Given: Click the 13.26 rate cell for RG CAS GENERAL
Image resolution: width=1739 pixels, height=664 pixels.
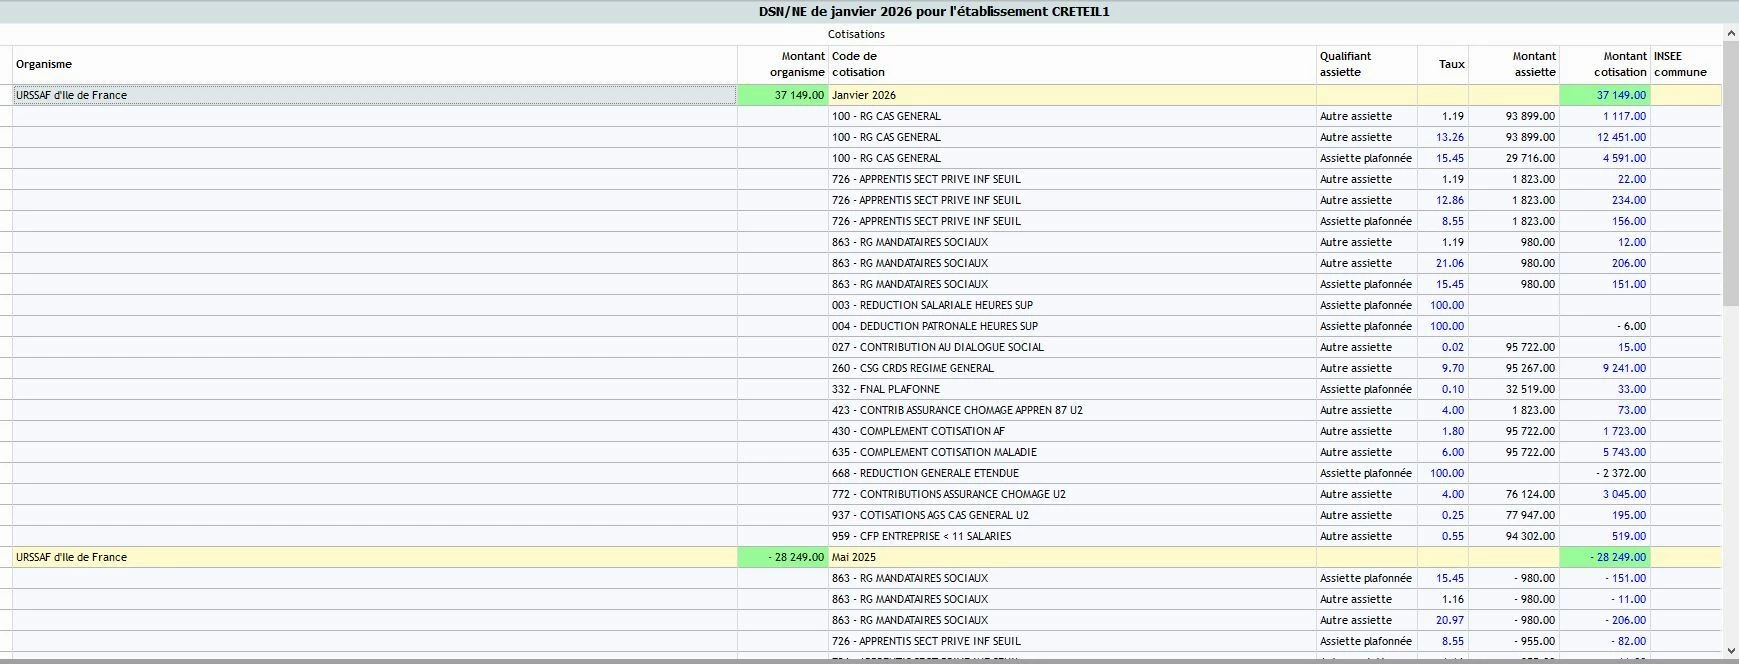Looking at the screenshot, I should 1443,137.
